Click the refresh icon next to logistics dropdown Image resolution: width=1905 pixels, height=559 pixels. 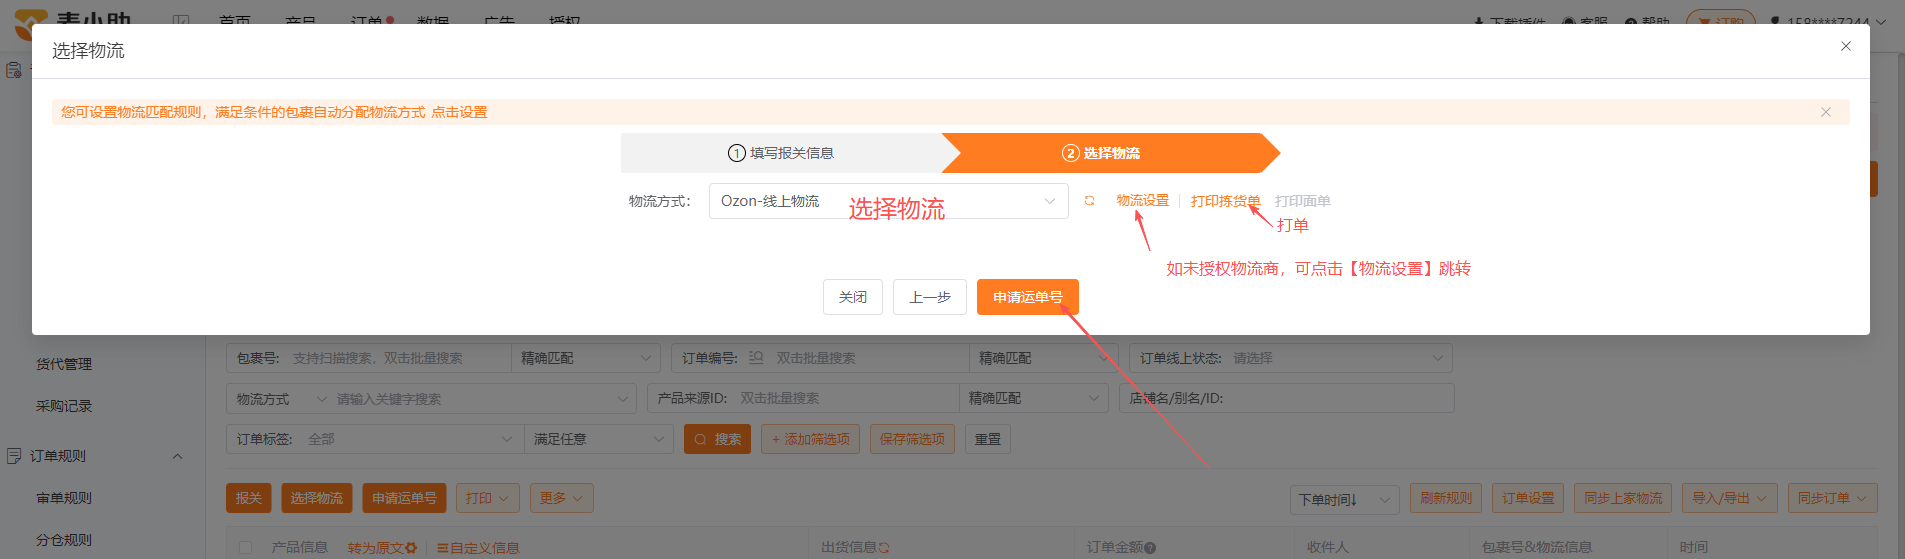[x=1089, y=201]
